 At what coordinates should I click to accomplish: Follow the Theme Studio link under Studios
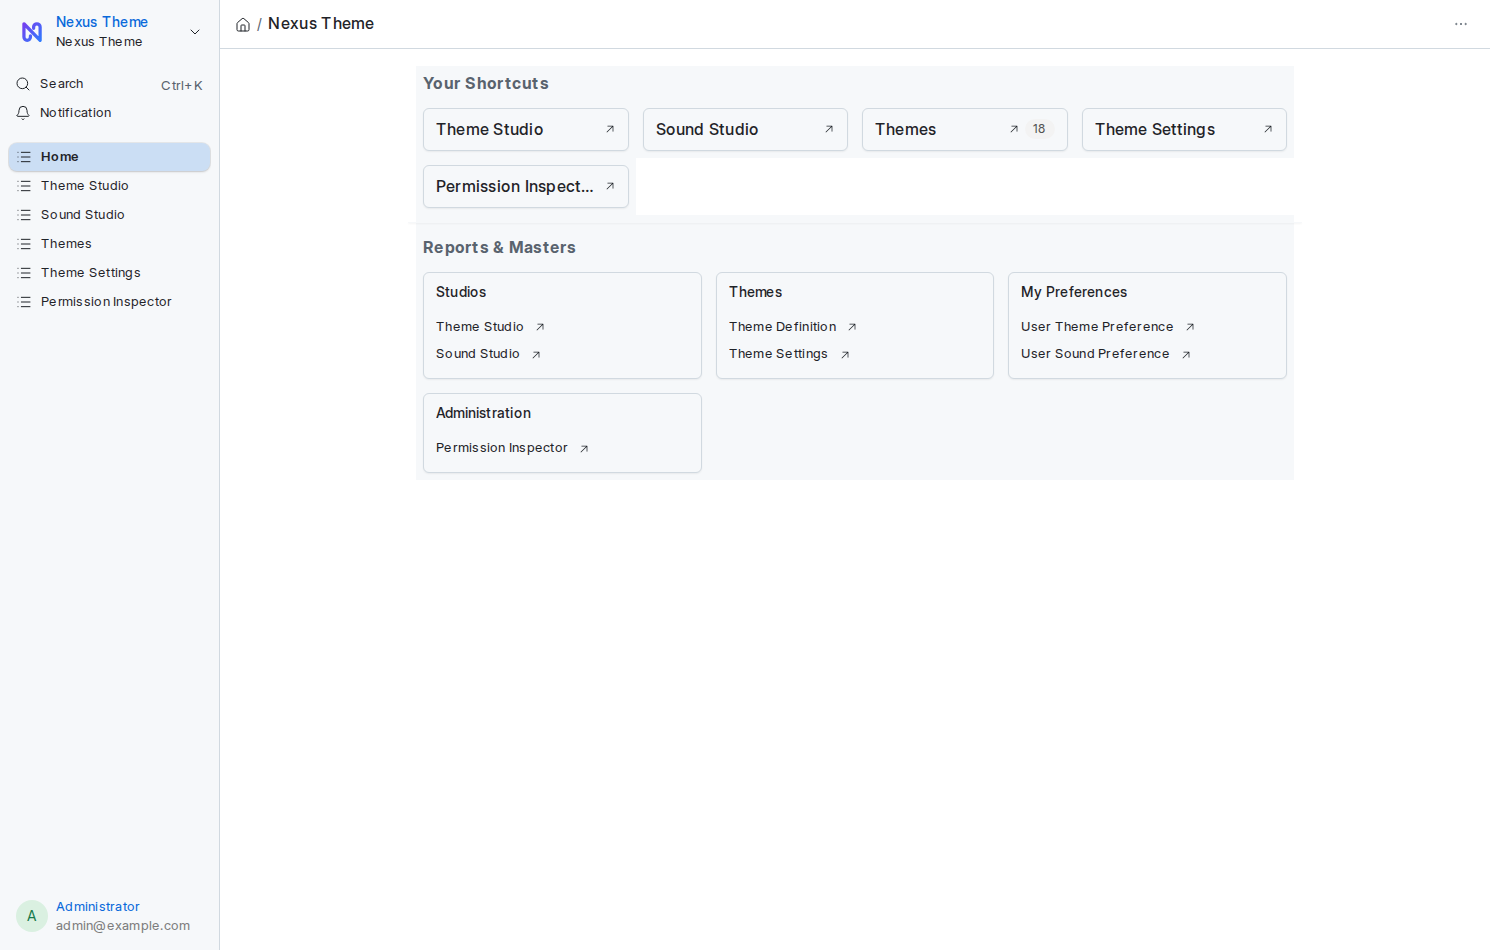pos(480,327)
